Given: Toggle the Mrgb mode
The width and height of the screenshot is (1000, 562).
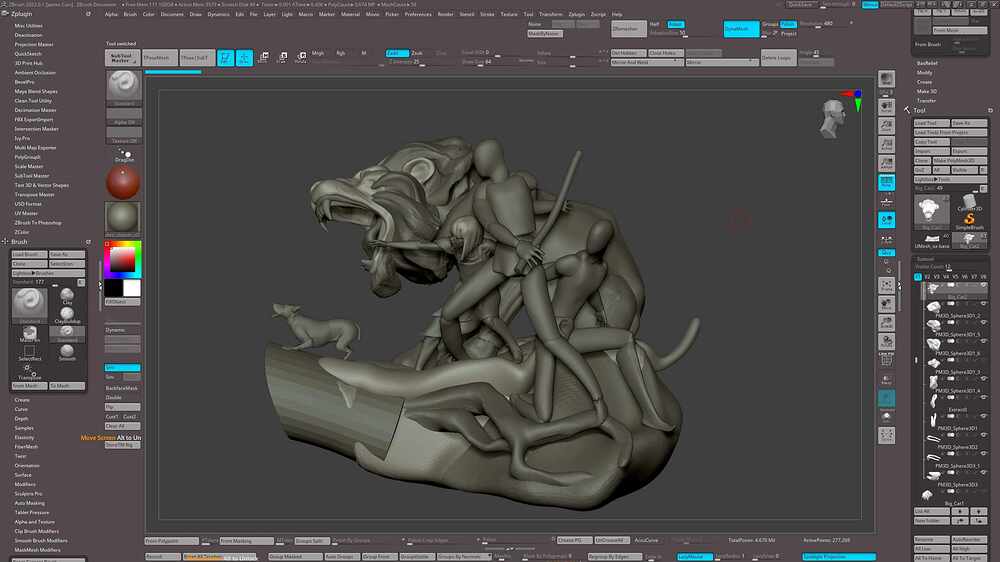Looking at the screenshot, I should coord(318,53).
